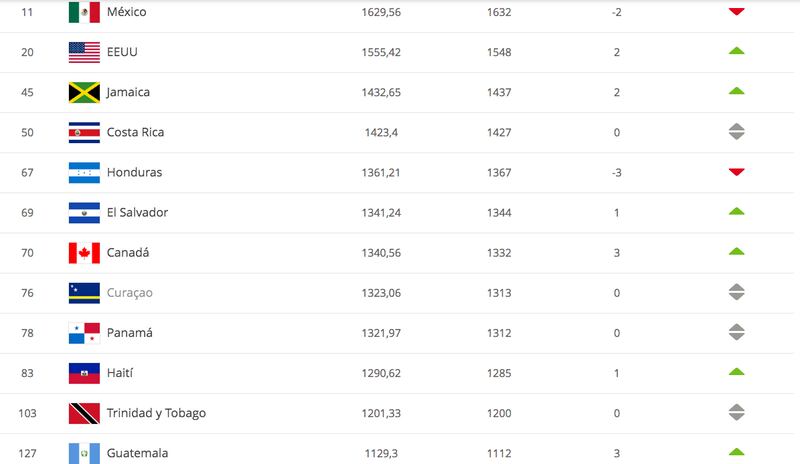The height and width of the screenshot is (464, 800).
Task: Click Trinidad y Tobago points value 1201,33
Action: click(x=381, y=413)
